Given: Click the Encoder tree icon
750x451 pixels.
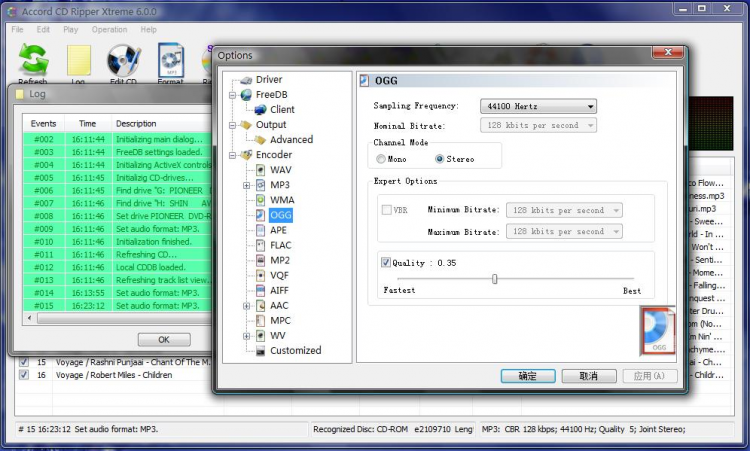Looking at the screenshot, I should 246,155.
